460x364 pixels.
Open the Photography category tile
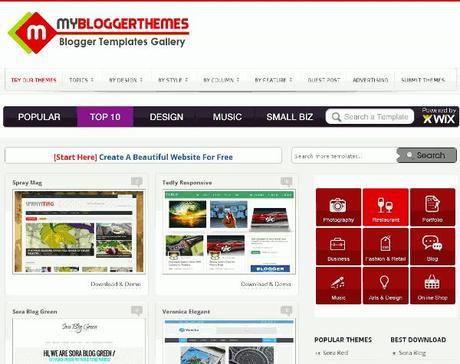coord(338,207)
